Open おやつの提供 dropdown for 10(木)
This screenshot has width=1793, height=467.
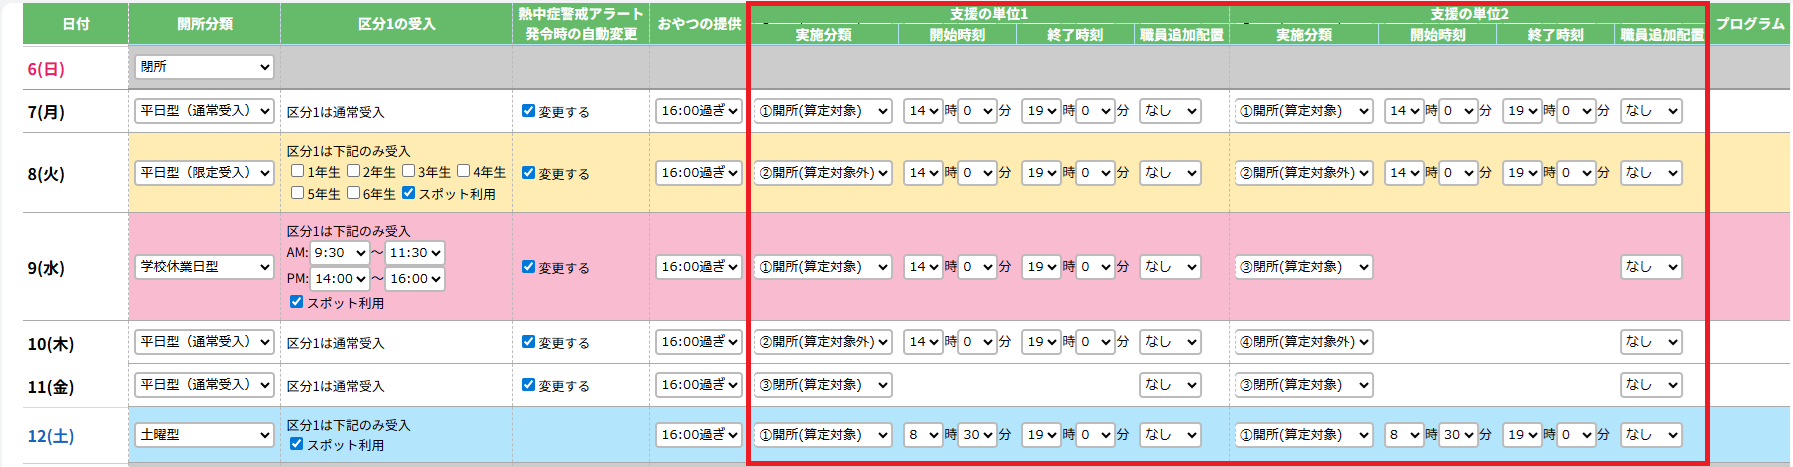698,342
